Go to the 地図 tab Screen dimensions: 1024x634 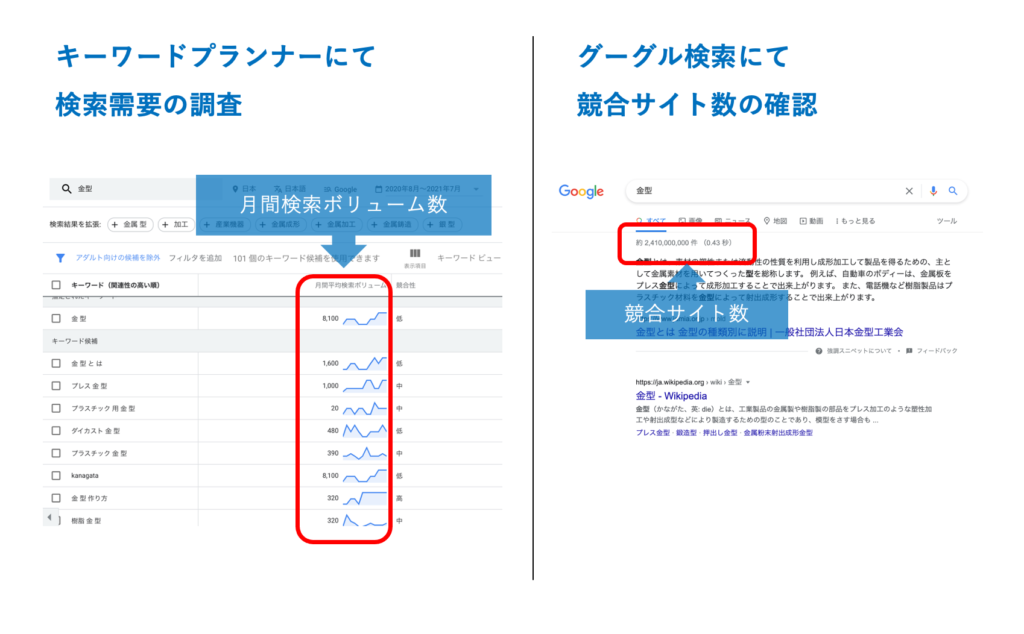pyautogui.click(x=775, y=221)
